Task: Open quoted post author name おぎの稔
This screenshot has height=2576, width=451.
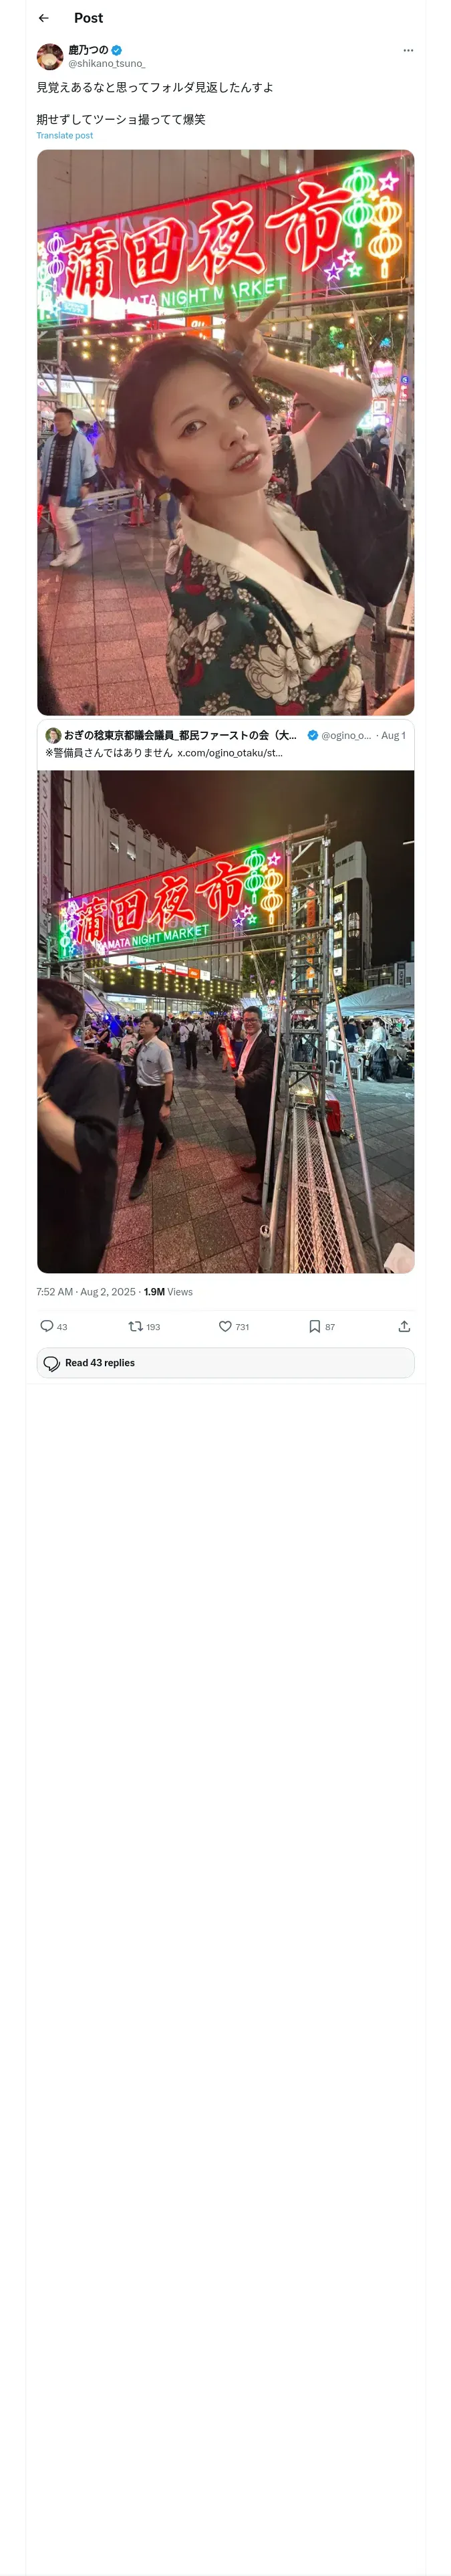Action: [180, 735]
